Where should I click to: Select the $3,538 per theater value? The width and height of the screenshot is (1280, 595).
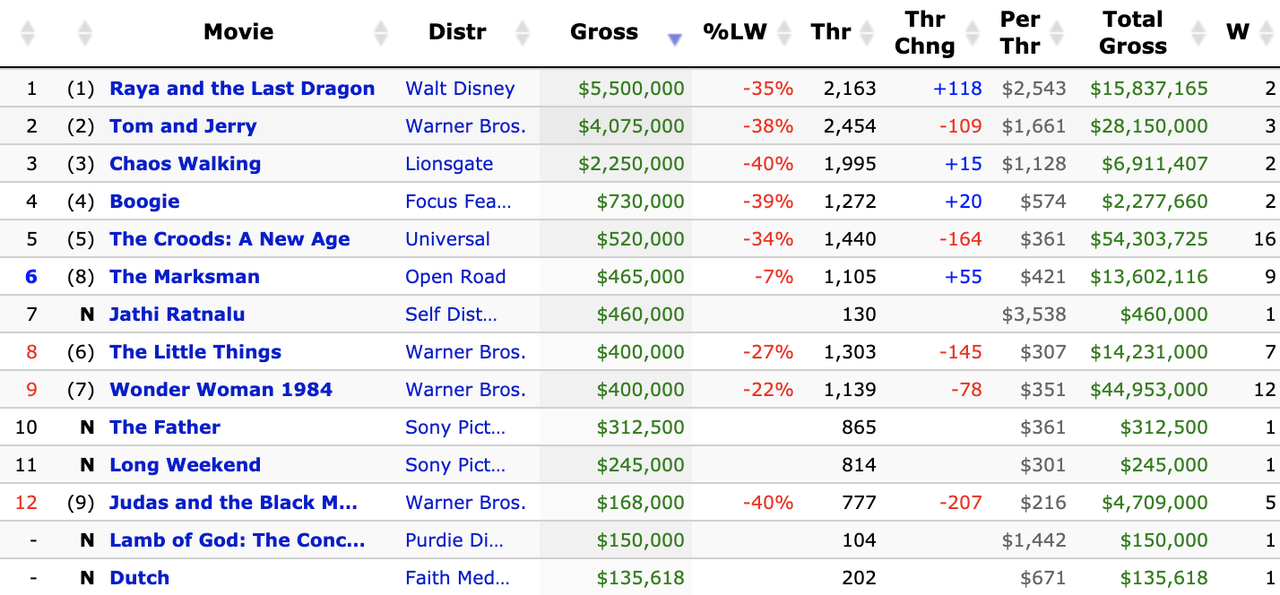click(1034, 314)
